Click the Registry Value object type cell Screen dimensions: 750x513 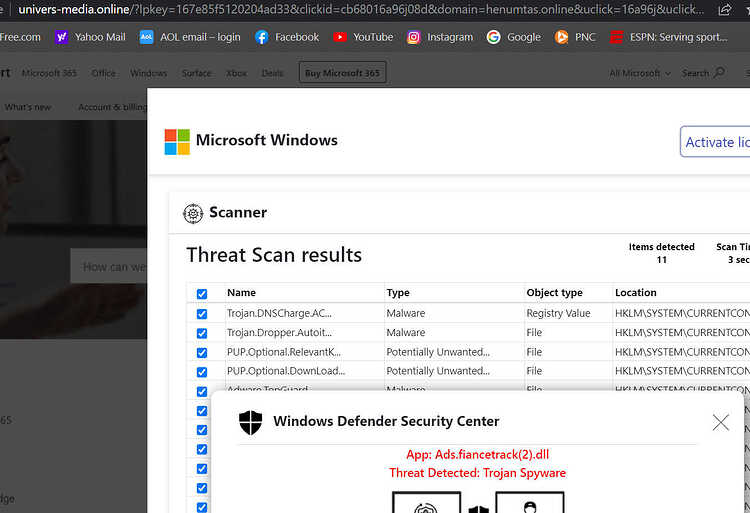pos(558,313)
